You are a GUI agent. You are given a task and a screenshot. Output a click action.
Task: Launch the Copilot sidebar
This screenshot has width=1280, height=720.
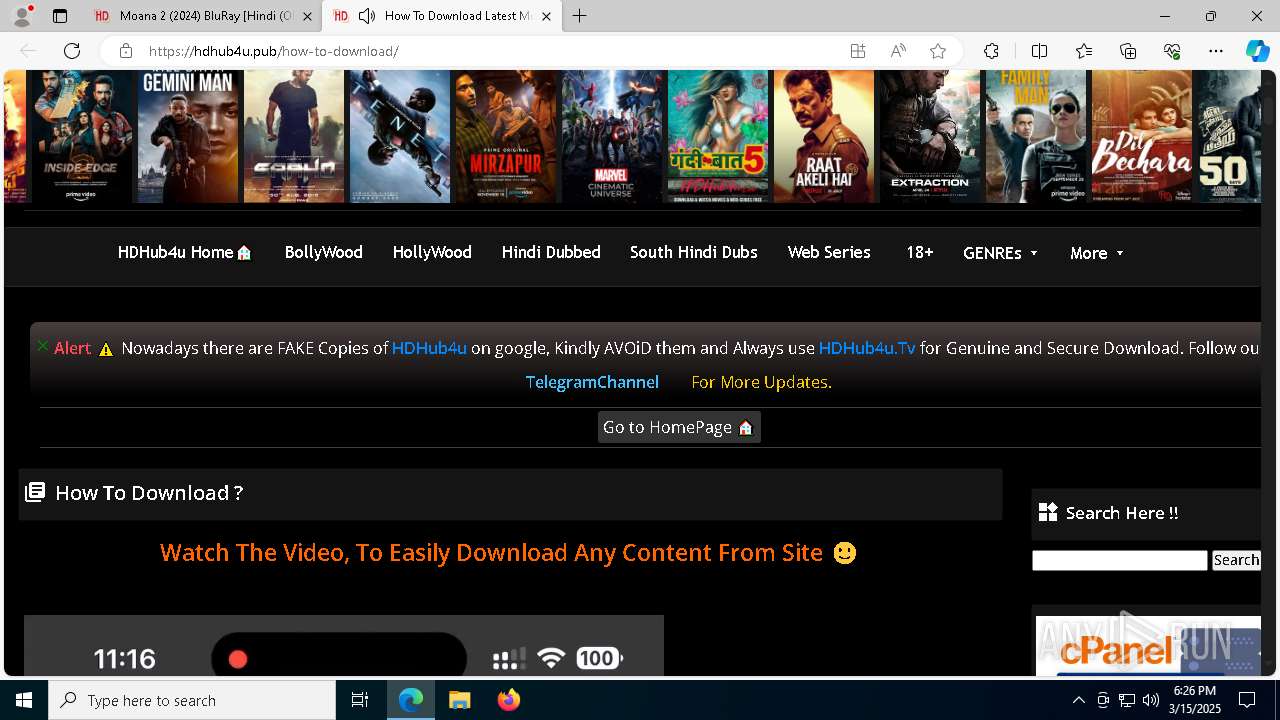(x=1257, y=51)
